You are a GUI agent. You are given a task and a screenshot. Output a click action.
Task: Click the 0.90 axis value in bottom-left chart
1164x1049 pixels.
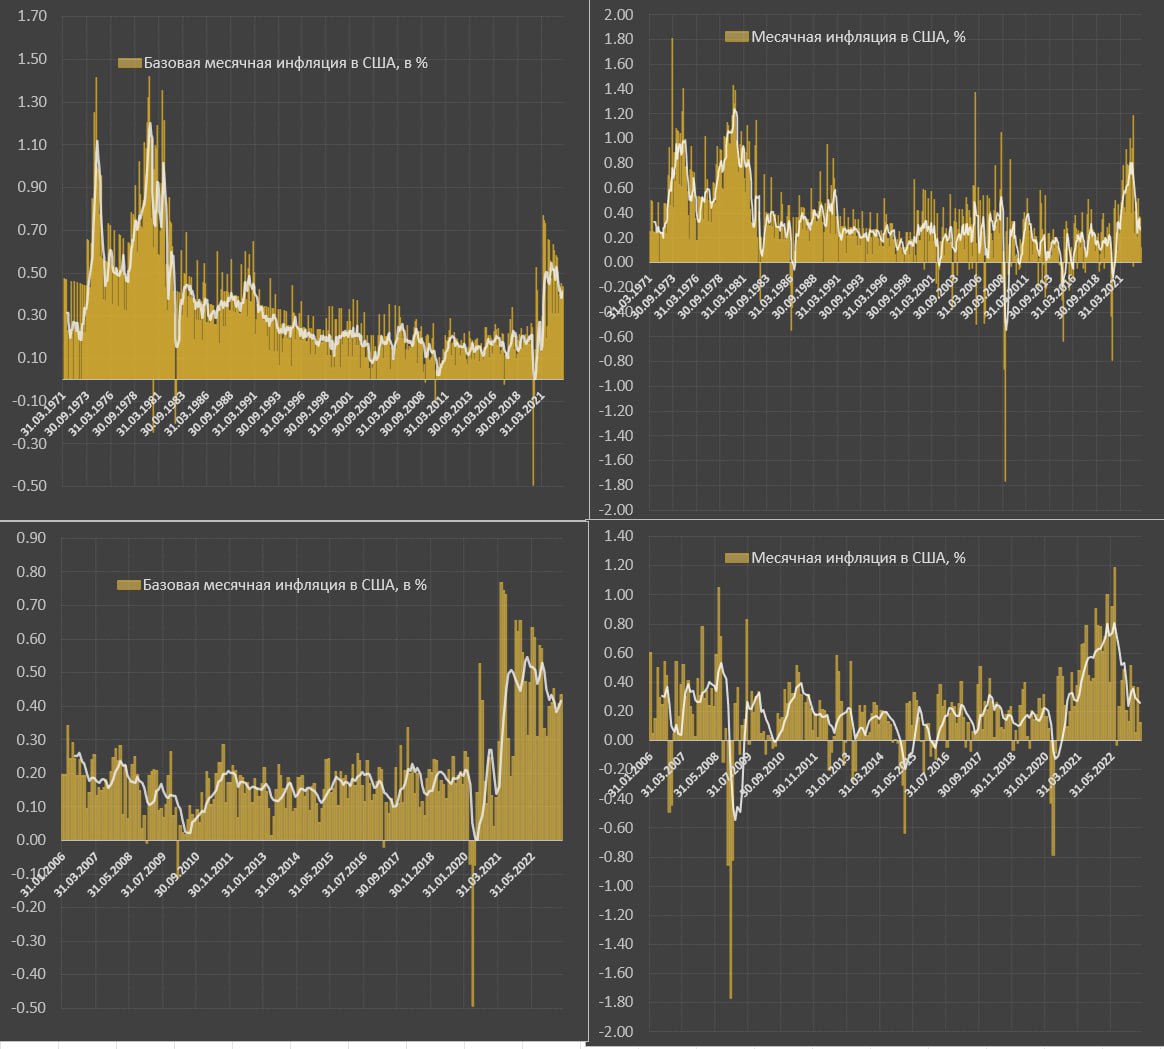[31, 537]
